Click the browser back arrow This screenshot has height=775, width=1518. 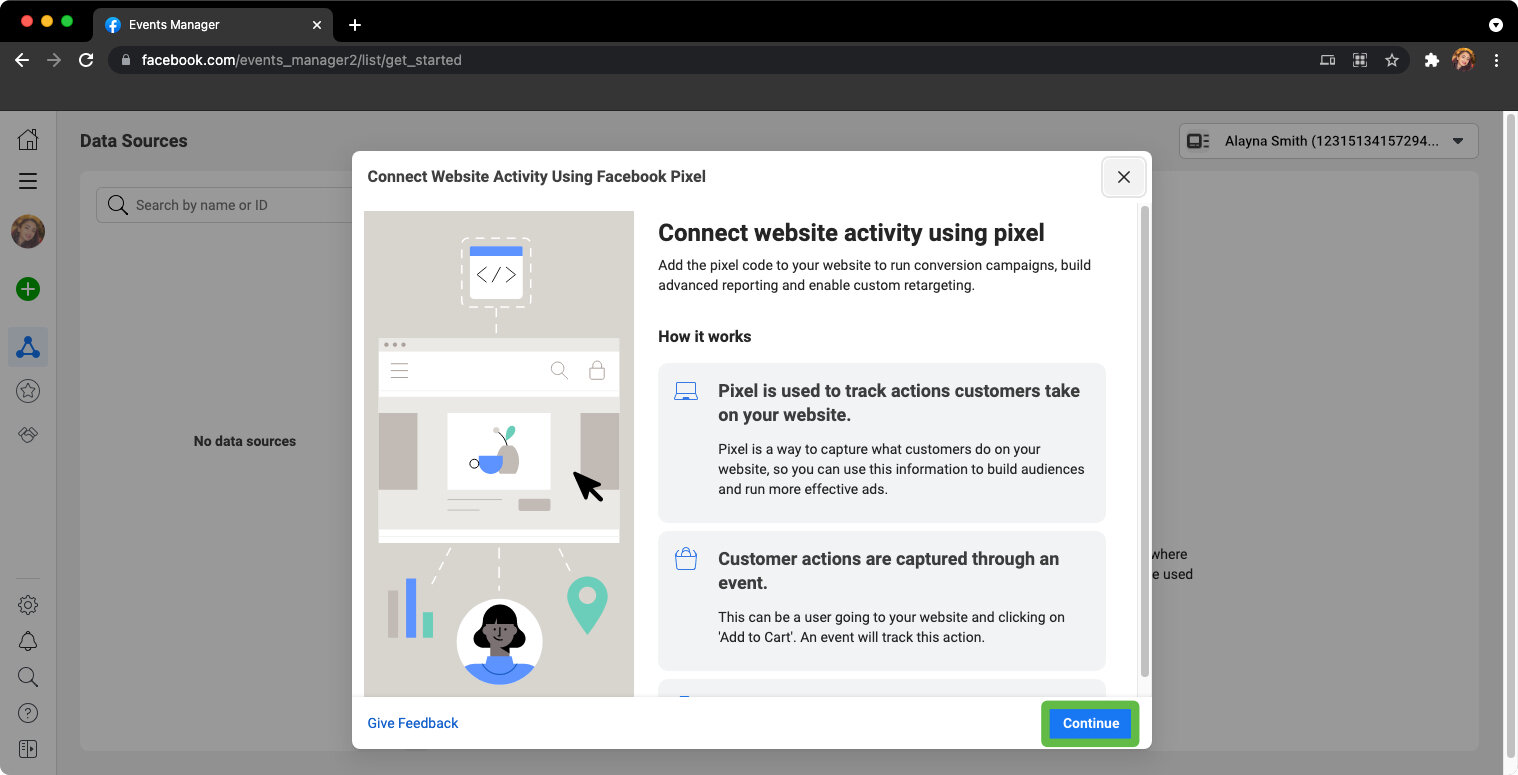(22, 60)
